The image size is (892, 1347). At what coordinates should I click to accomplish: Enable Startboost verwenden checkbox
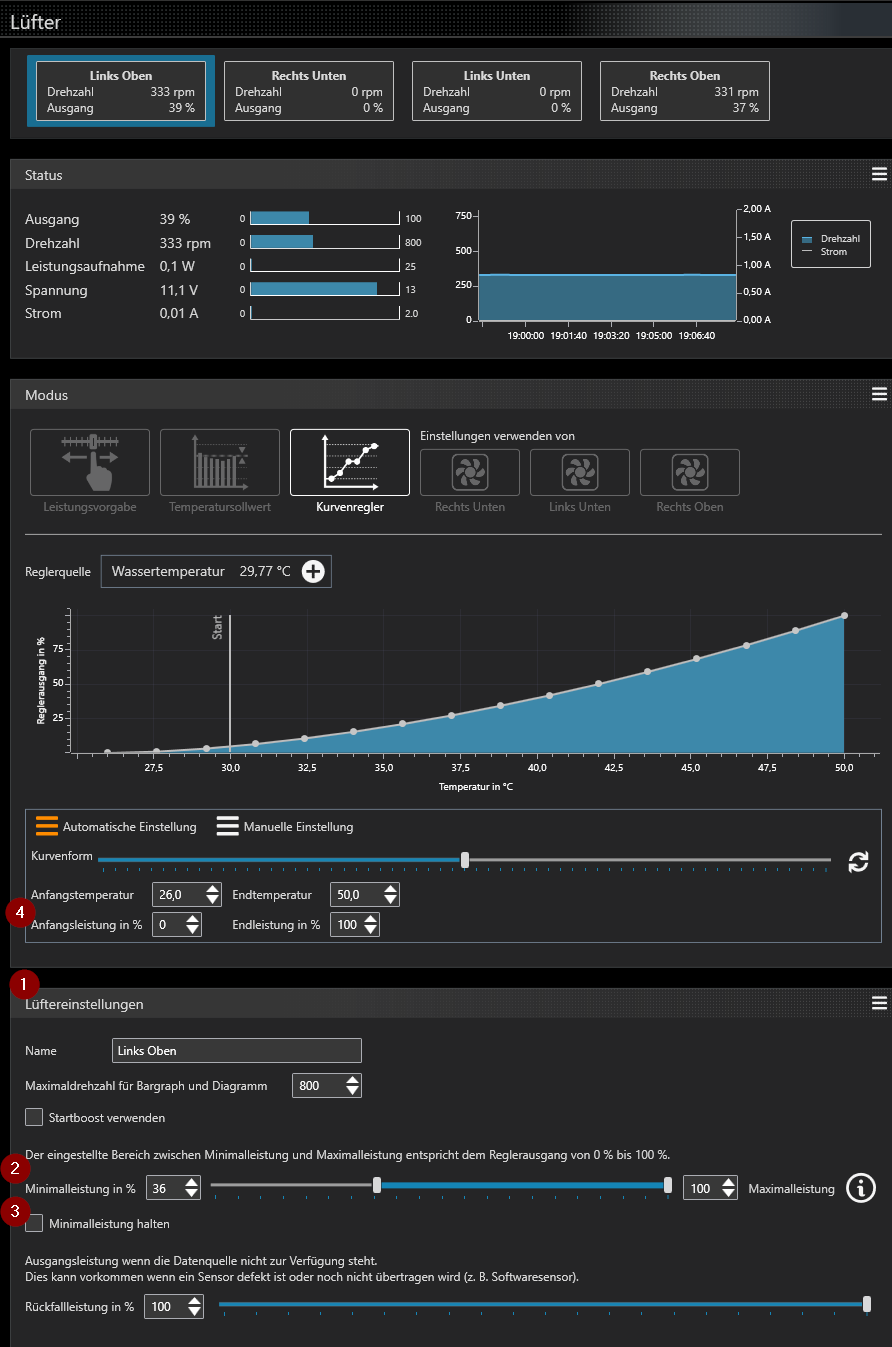[34, 1117]
